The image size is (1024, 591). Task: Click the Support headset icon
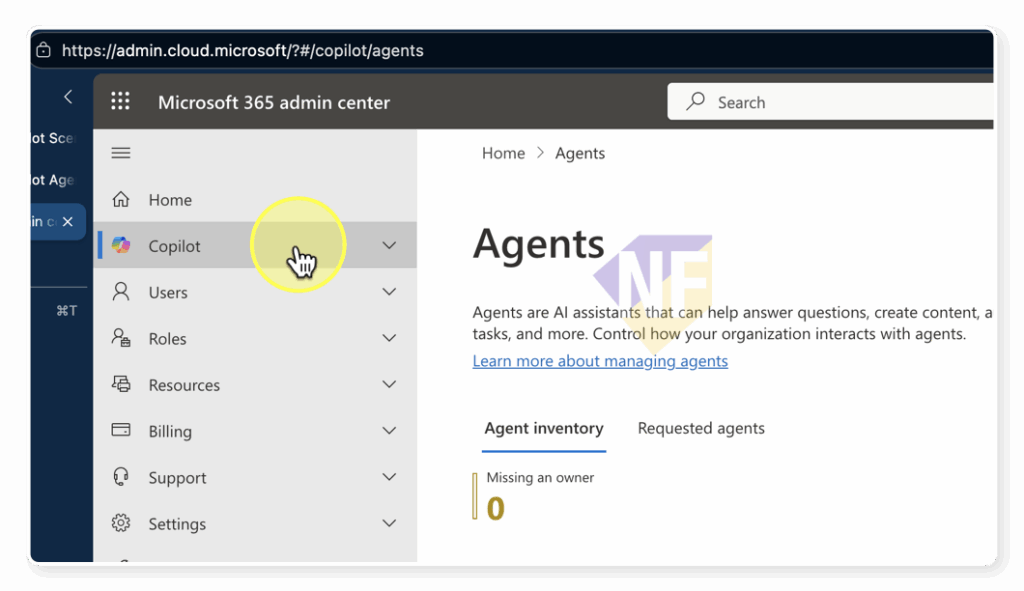(x=121, y=477)
